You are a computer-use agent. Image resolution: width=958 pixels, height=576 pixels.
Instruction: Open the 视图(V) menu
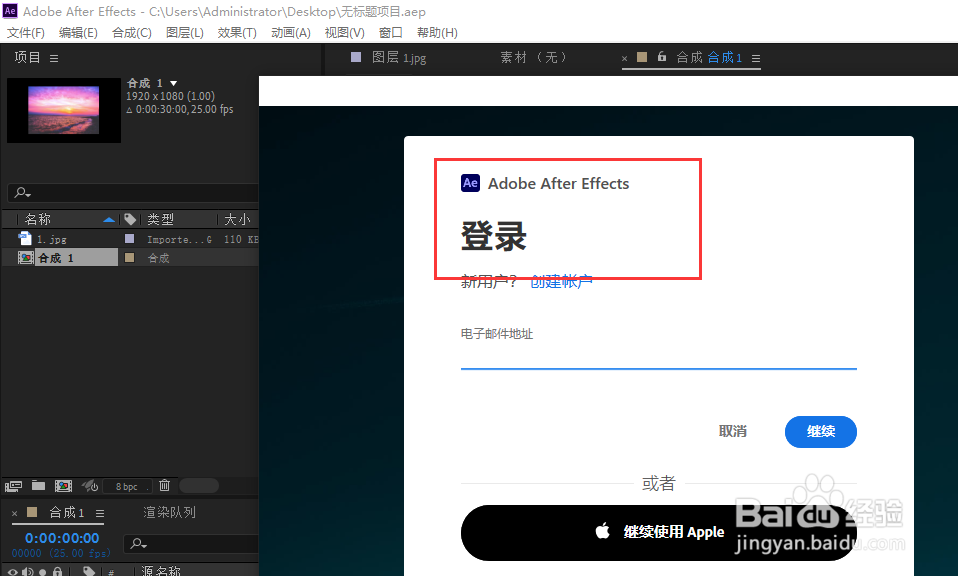(x=345, y=32)
